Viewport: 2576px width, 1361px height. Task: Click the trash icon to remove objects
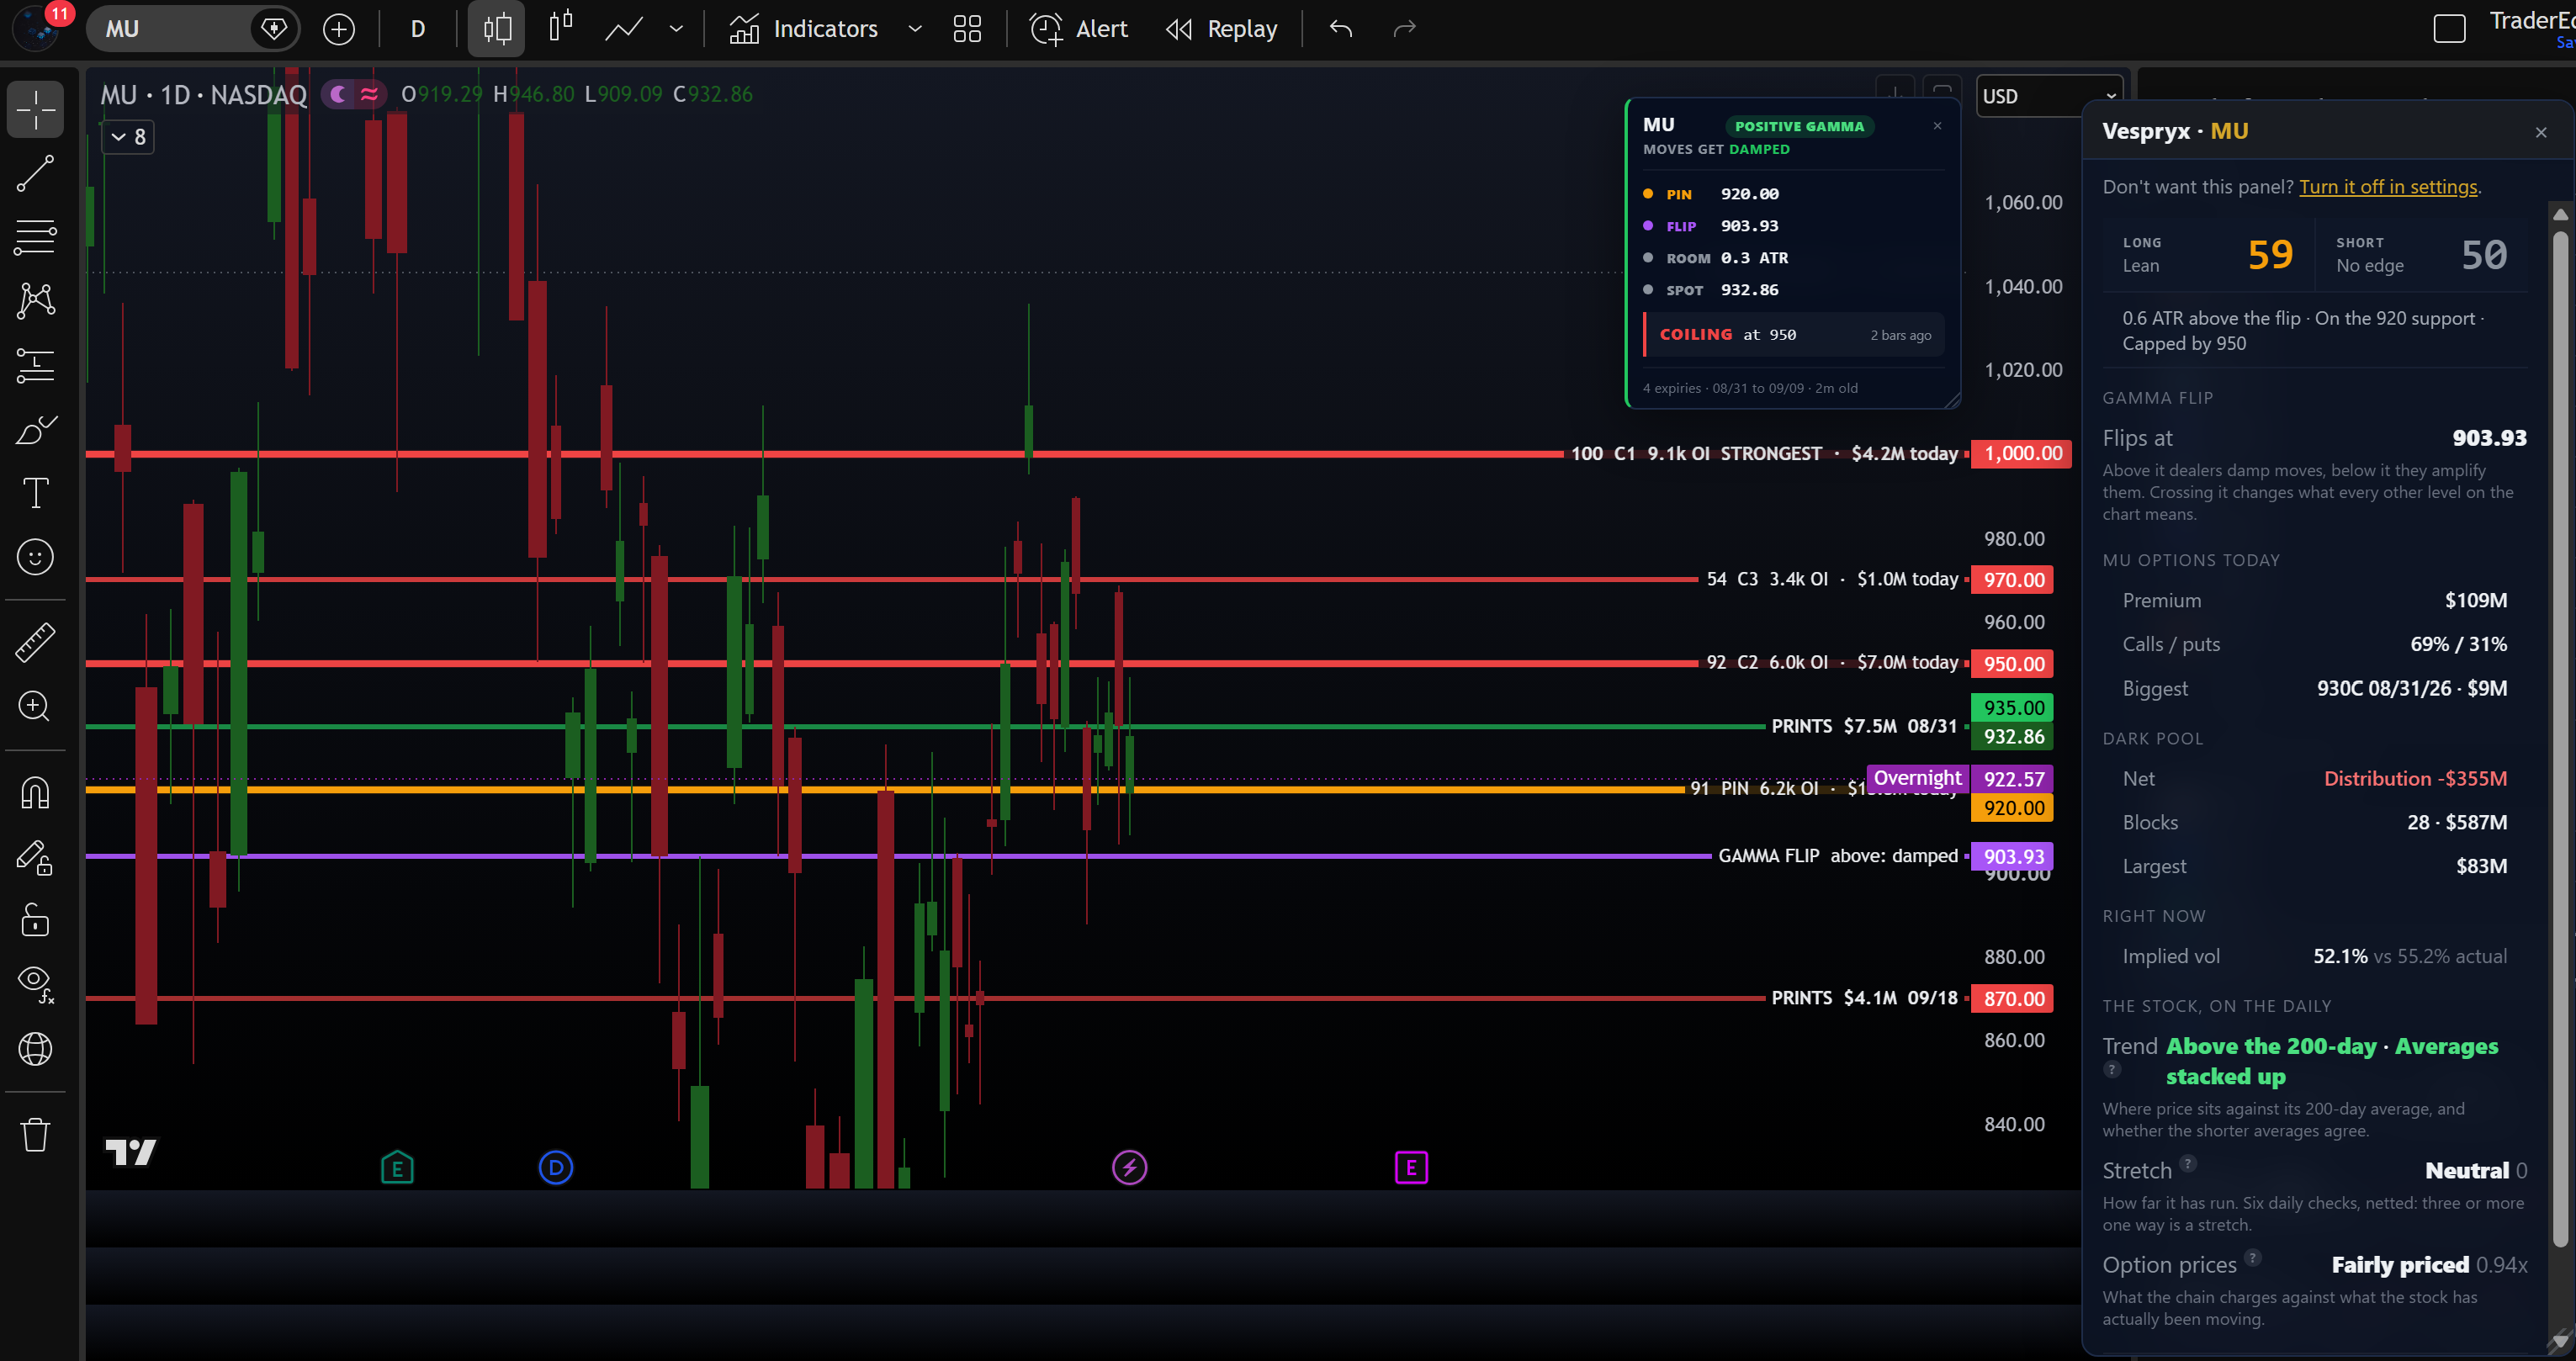(x=35, y=1134)
